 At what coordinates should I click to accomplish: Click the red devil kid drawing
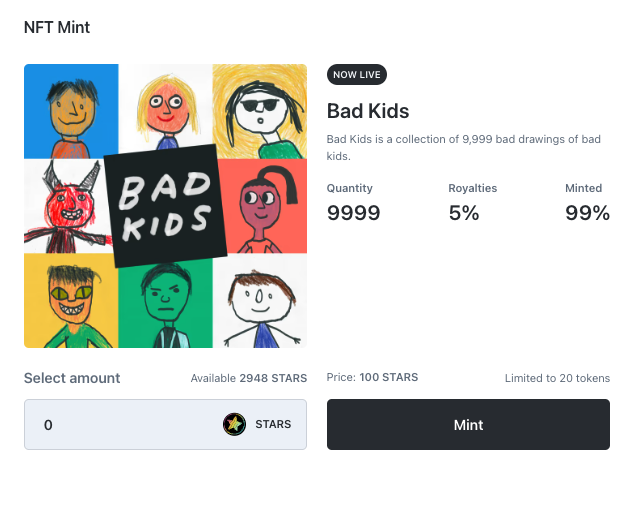tap(68, 207)
